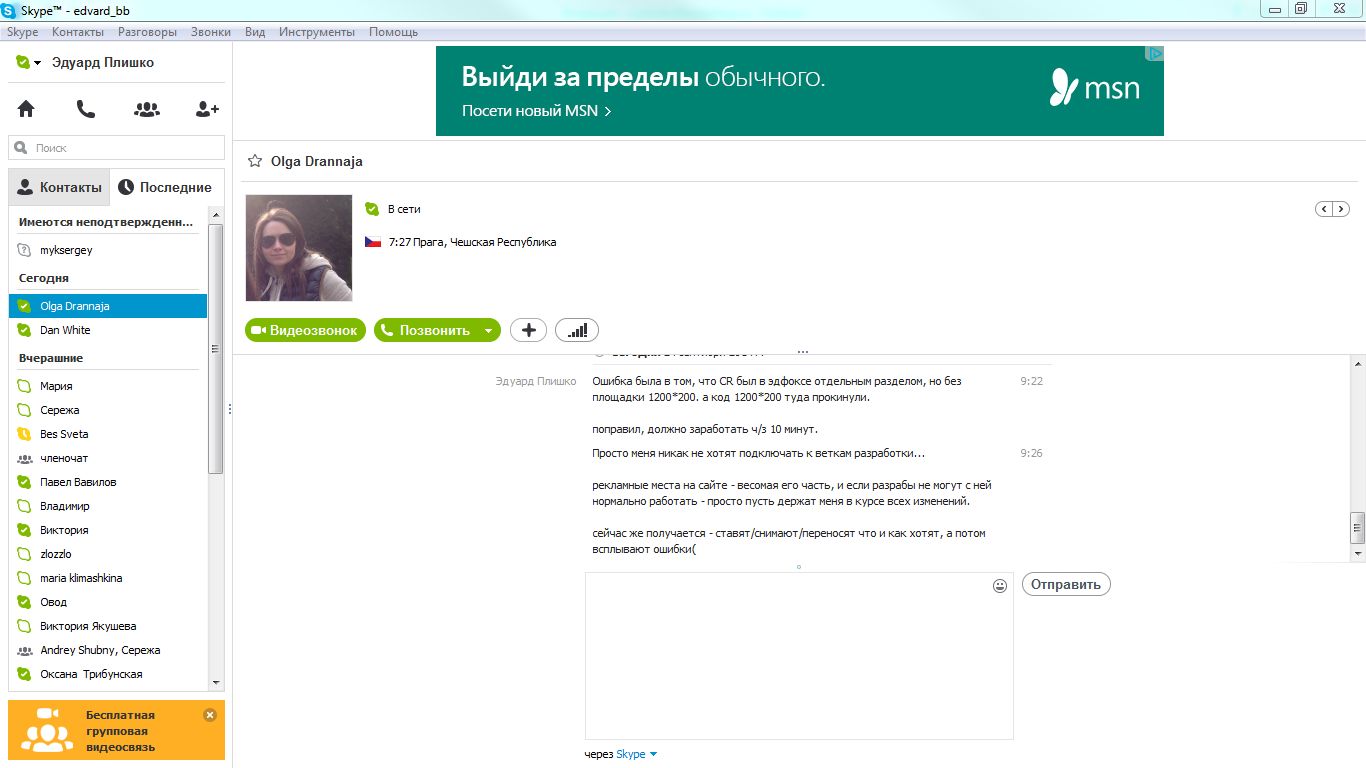Select contact Виктория Якушева

tap(108, 626)
